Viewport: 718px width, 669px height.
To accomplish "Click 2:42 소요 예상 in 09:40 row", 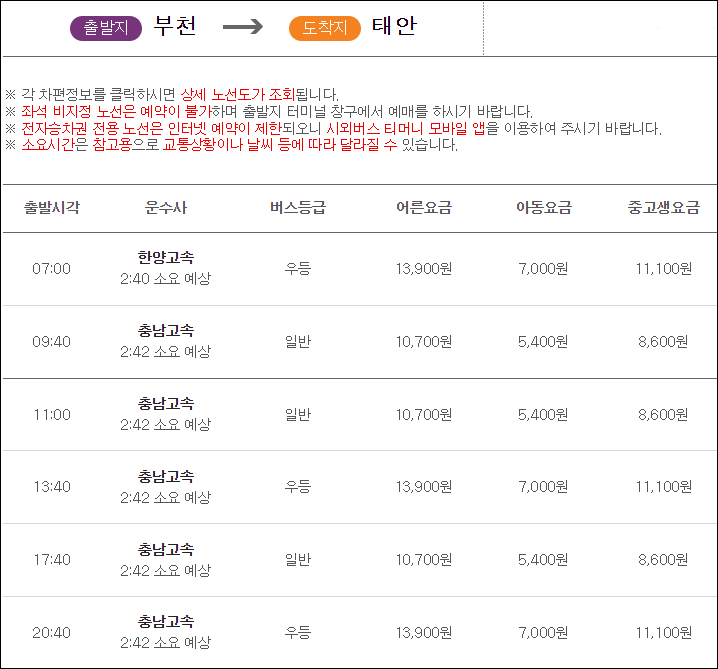I will pyautogui.click(x=166, y=352).
